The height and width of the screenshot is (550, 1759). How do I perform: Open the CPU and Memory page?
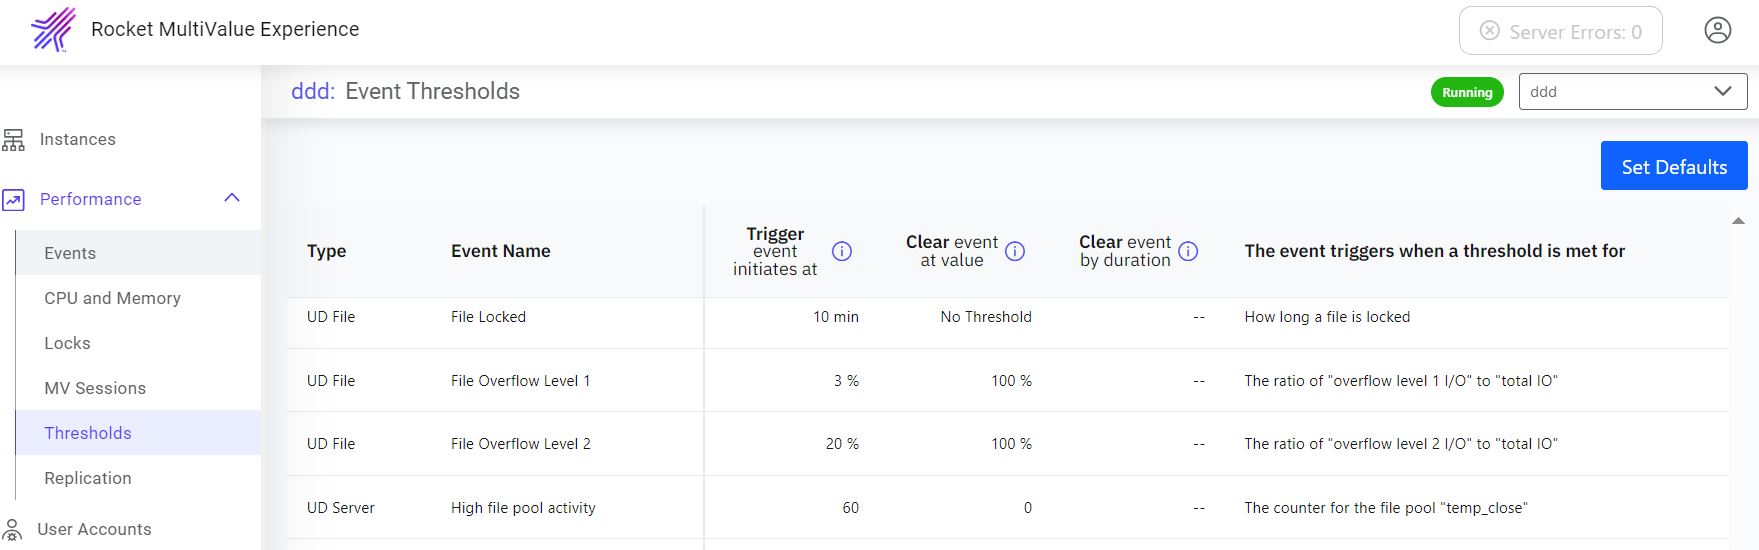click(112, 298)
